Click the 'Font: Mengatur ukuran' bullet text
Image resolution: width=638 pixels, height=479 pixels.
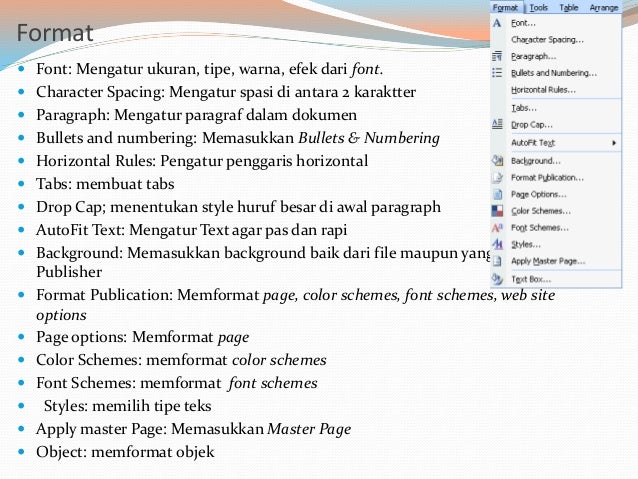point(210,69)
